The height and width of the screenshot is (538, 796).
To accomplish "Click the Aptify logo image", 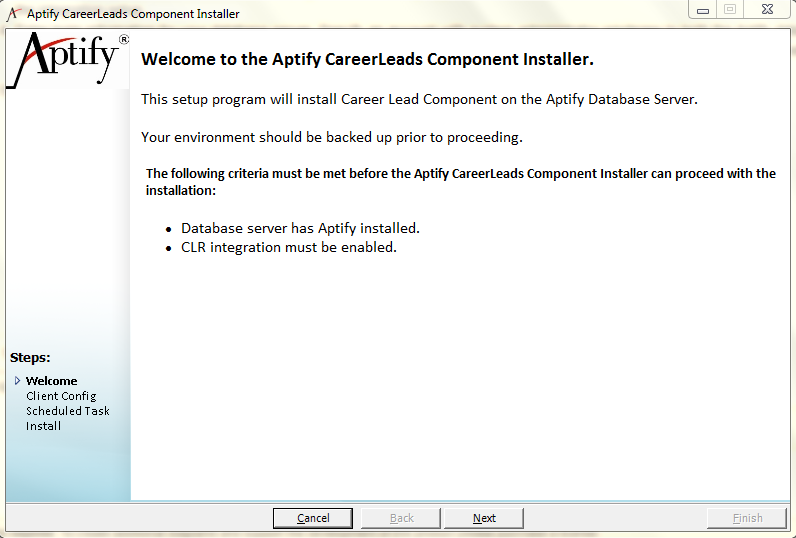I will pyautogui.click(x=68, y=59).
